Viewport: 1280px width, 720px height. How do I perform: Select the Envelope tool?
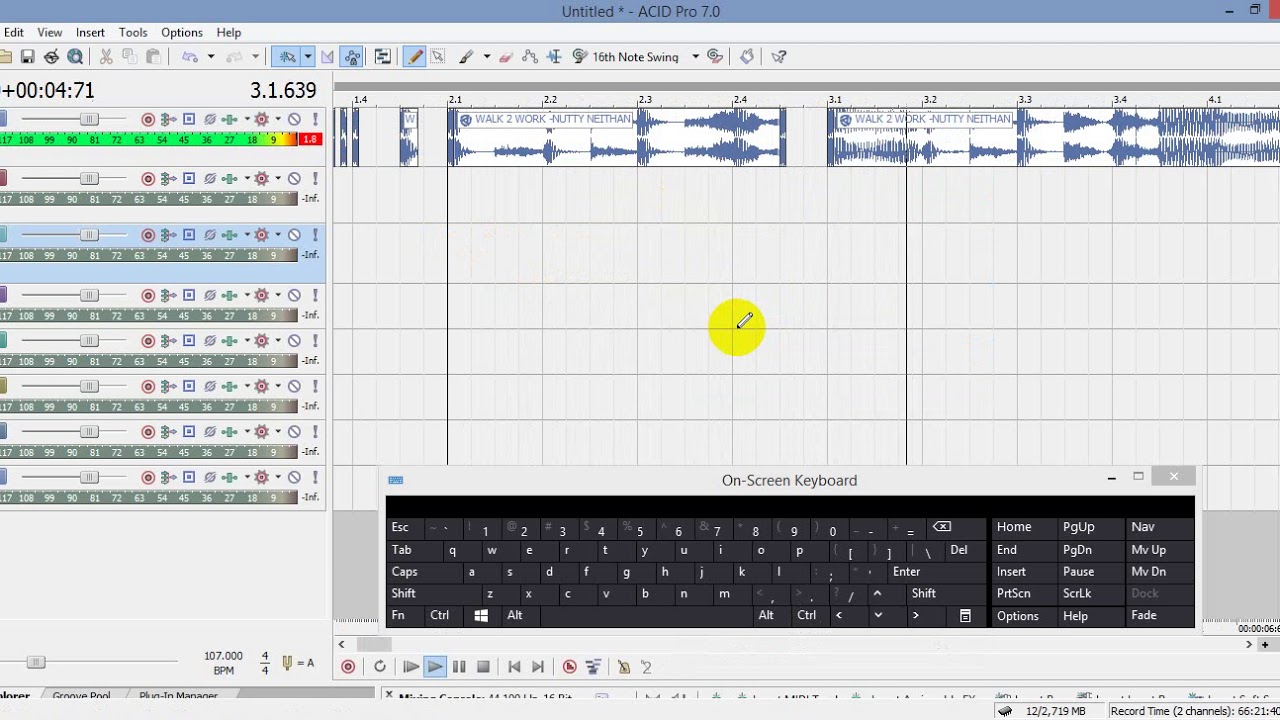530,57
